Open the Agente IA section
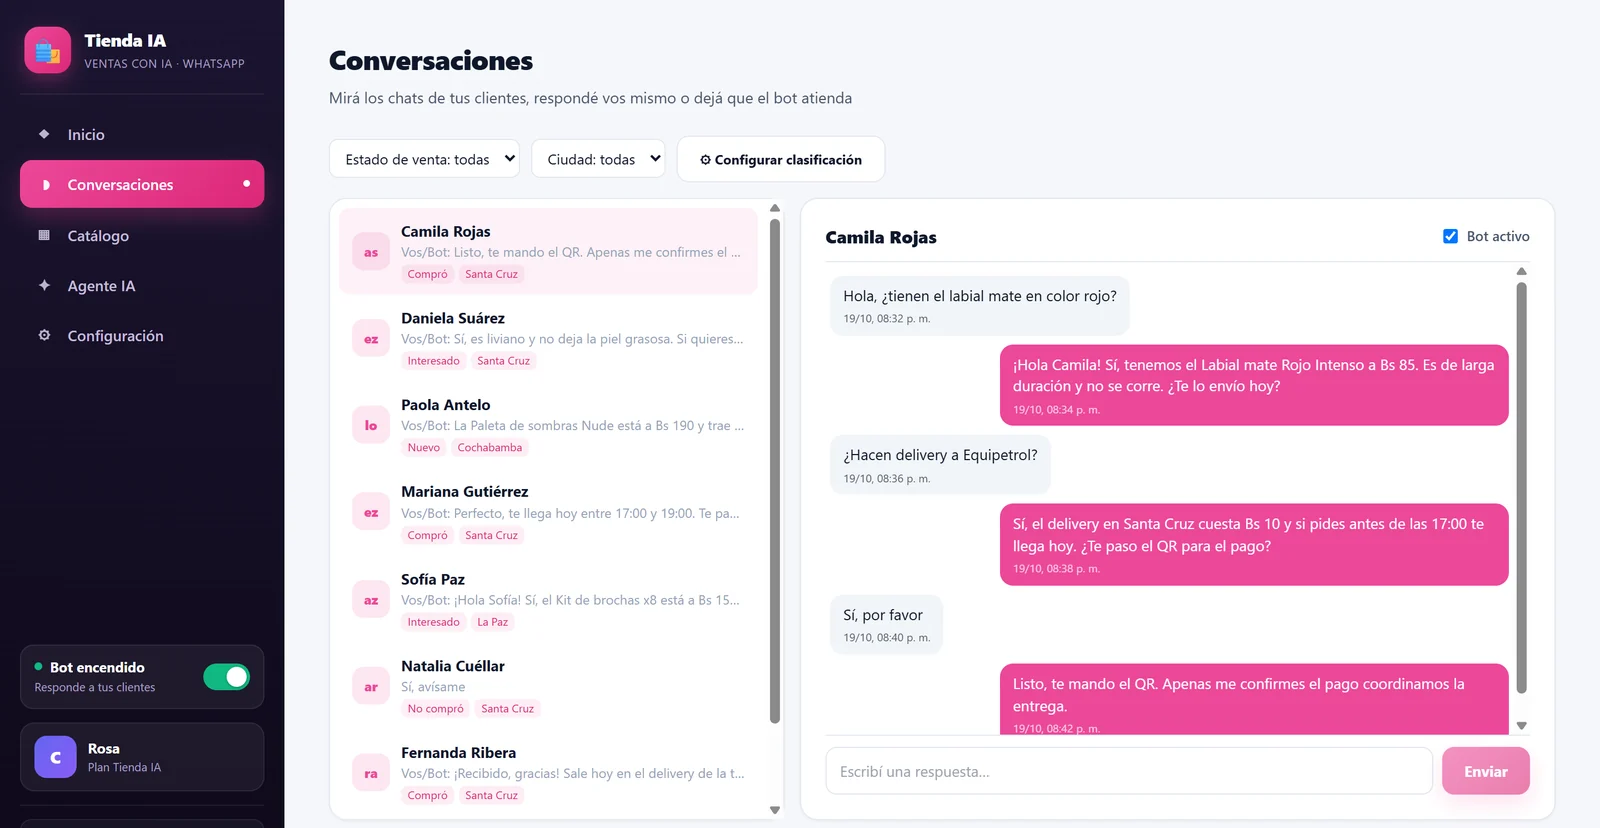Screen dimensions: 1600x828 coord(142,285)
